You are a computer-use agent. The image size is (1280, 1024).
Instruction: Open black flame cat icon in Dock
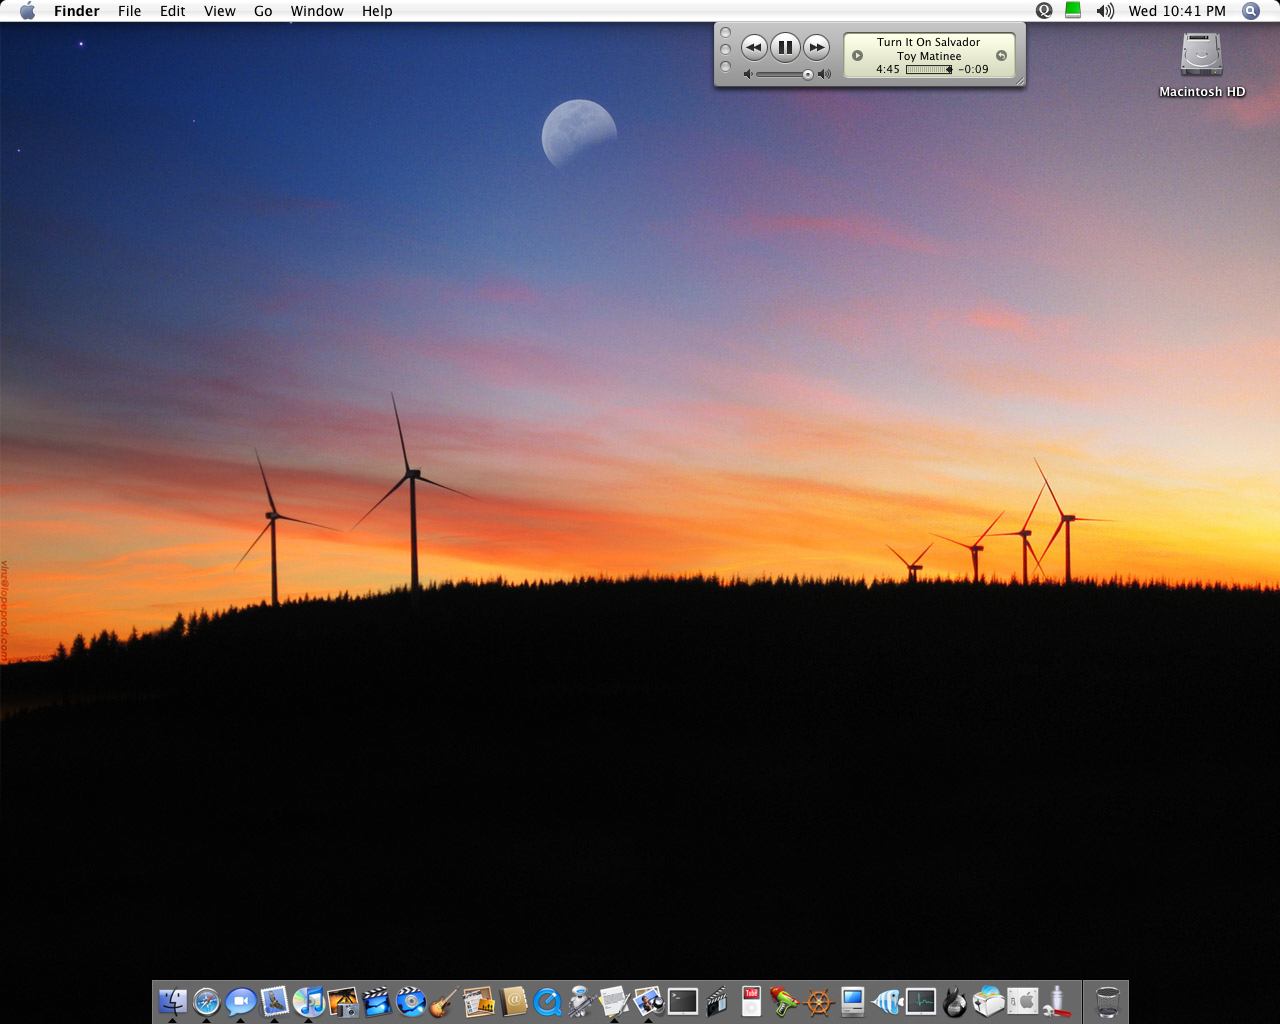(x=954, y=1001)
